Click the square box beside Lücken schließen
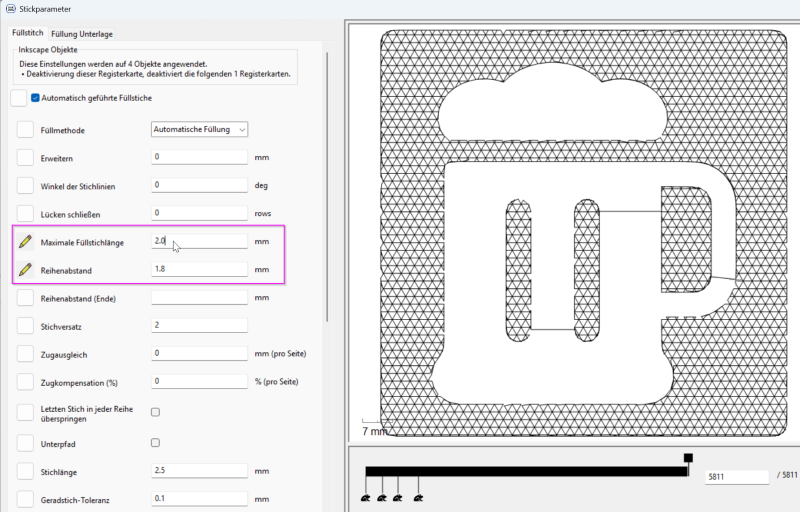This screenshot has height=512, width=800. coord(25,213)
